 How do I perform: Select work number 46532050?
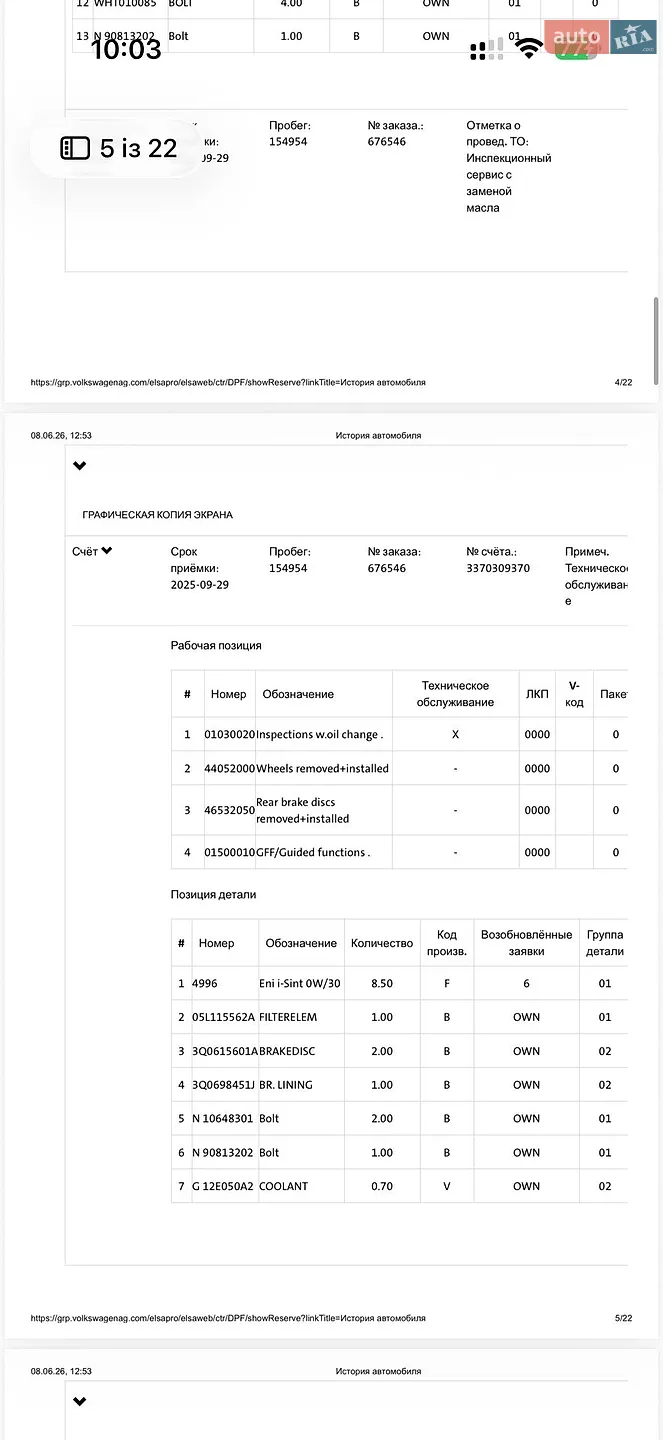230,810
